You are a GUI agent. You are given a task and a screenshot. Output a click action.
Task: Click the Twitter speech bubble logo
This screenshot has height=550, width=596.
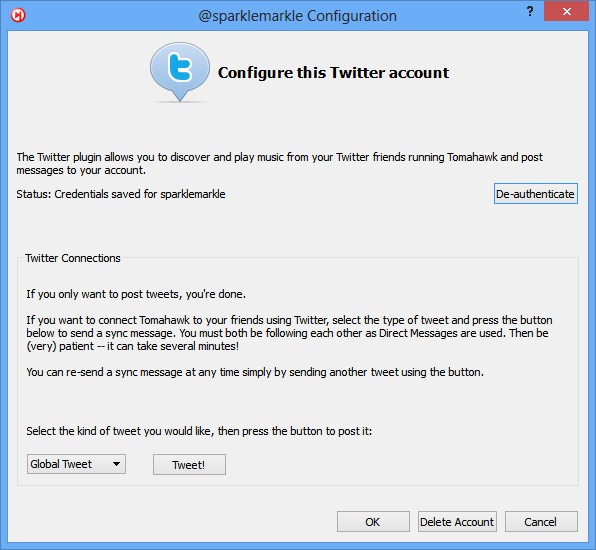point(179,72)
